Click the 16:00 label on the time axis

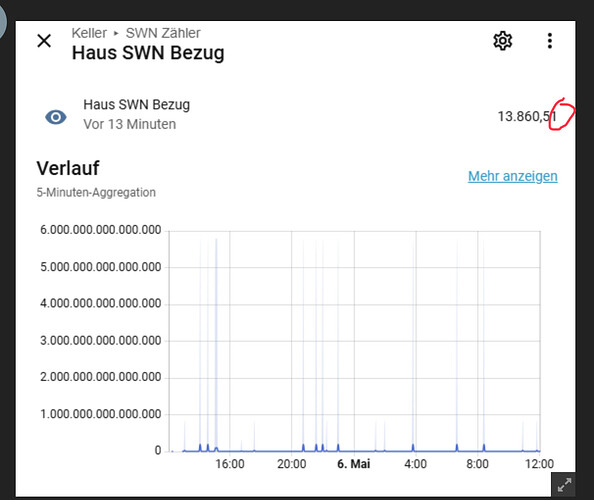click(x=230, y=464)
